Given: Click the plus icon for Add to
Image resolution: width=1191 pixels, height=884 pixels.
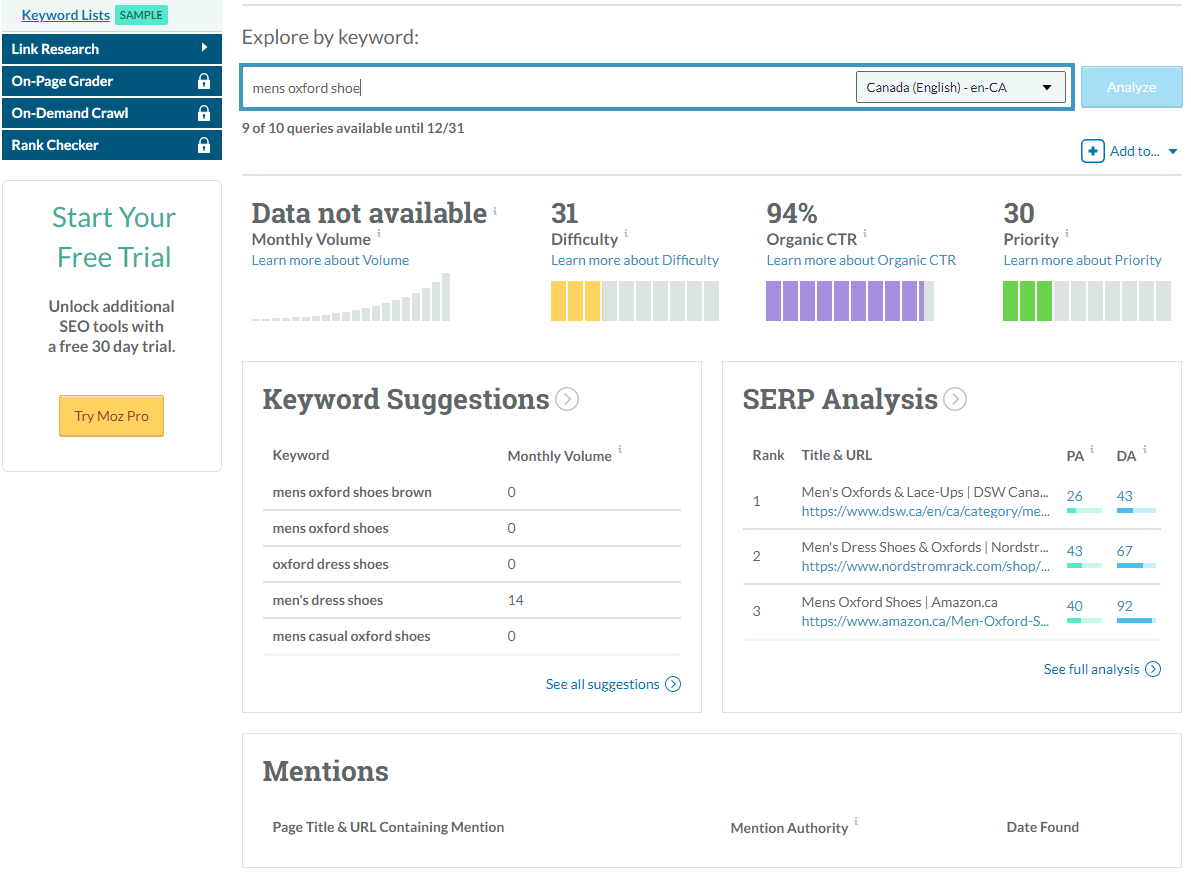Looking at the screenshot, I should (1092, 151).
